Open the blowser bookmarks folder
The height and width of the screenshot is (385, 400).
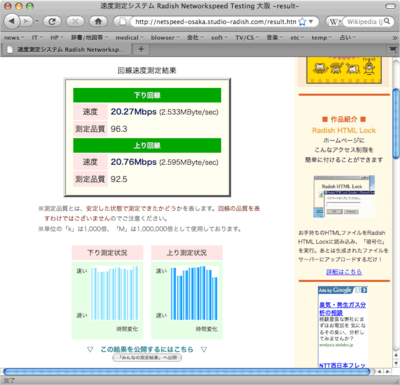pyautogui.click(x=165, y=38)
